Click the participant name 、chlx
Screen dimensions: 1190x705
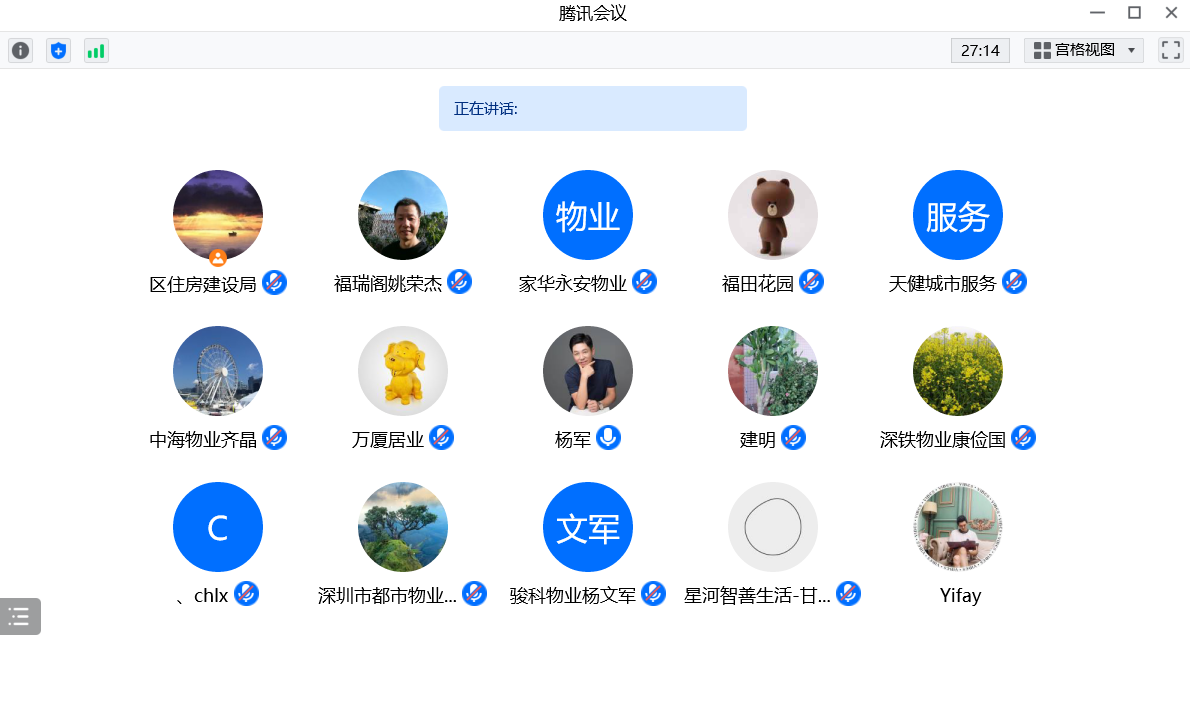click(x=202, y=596)
